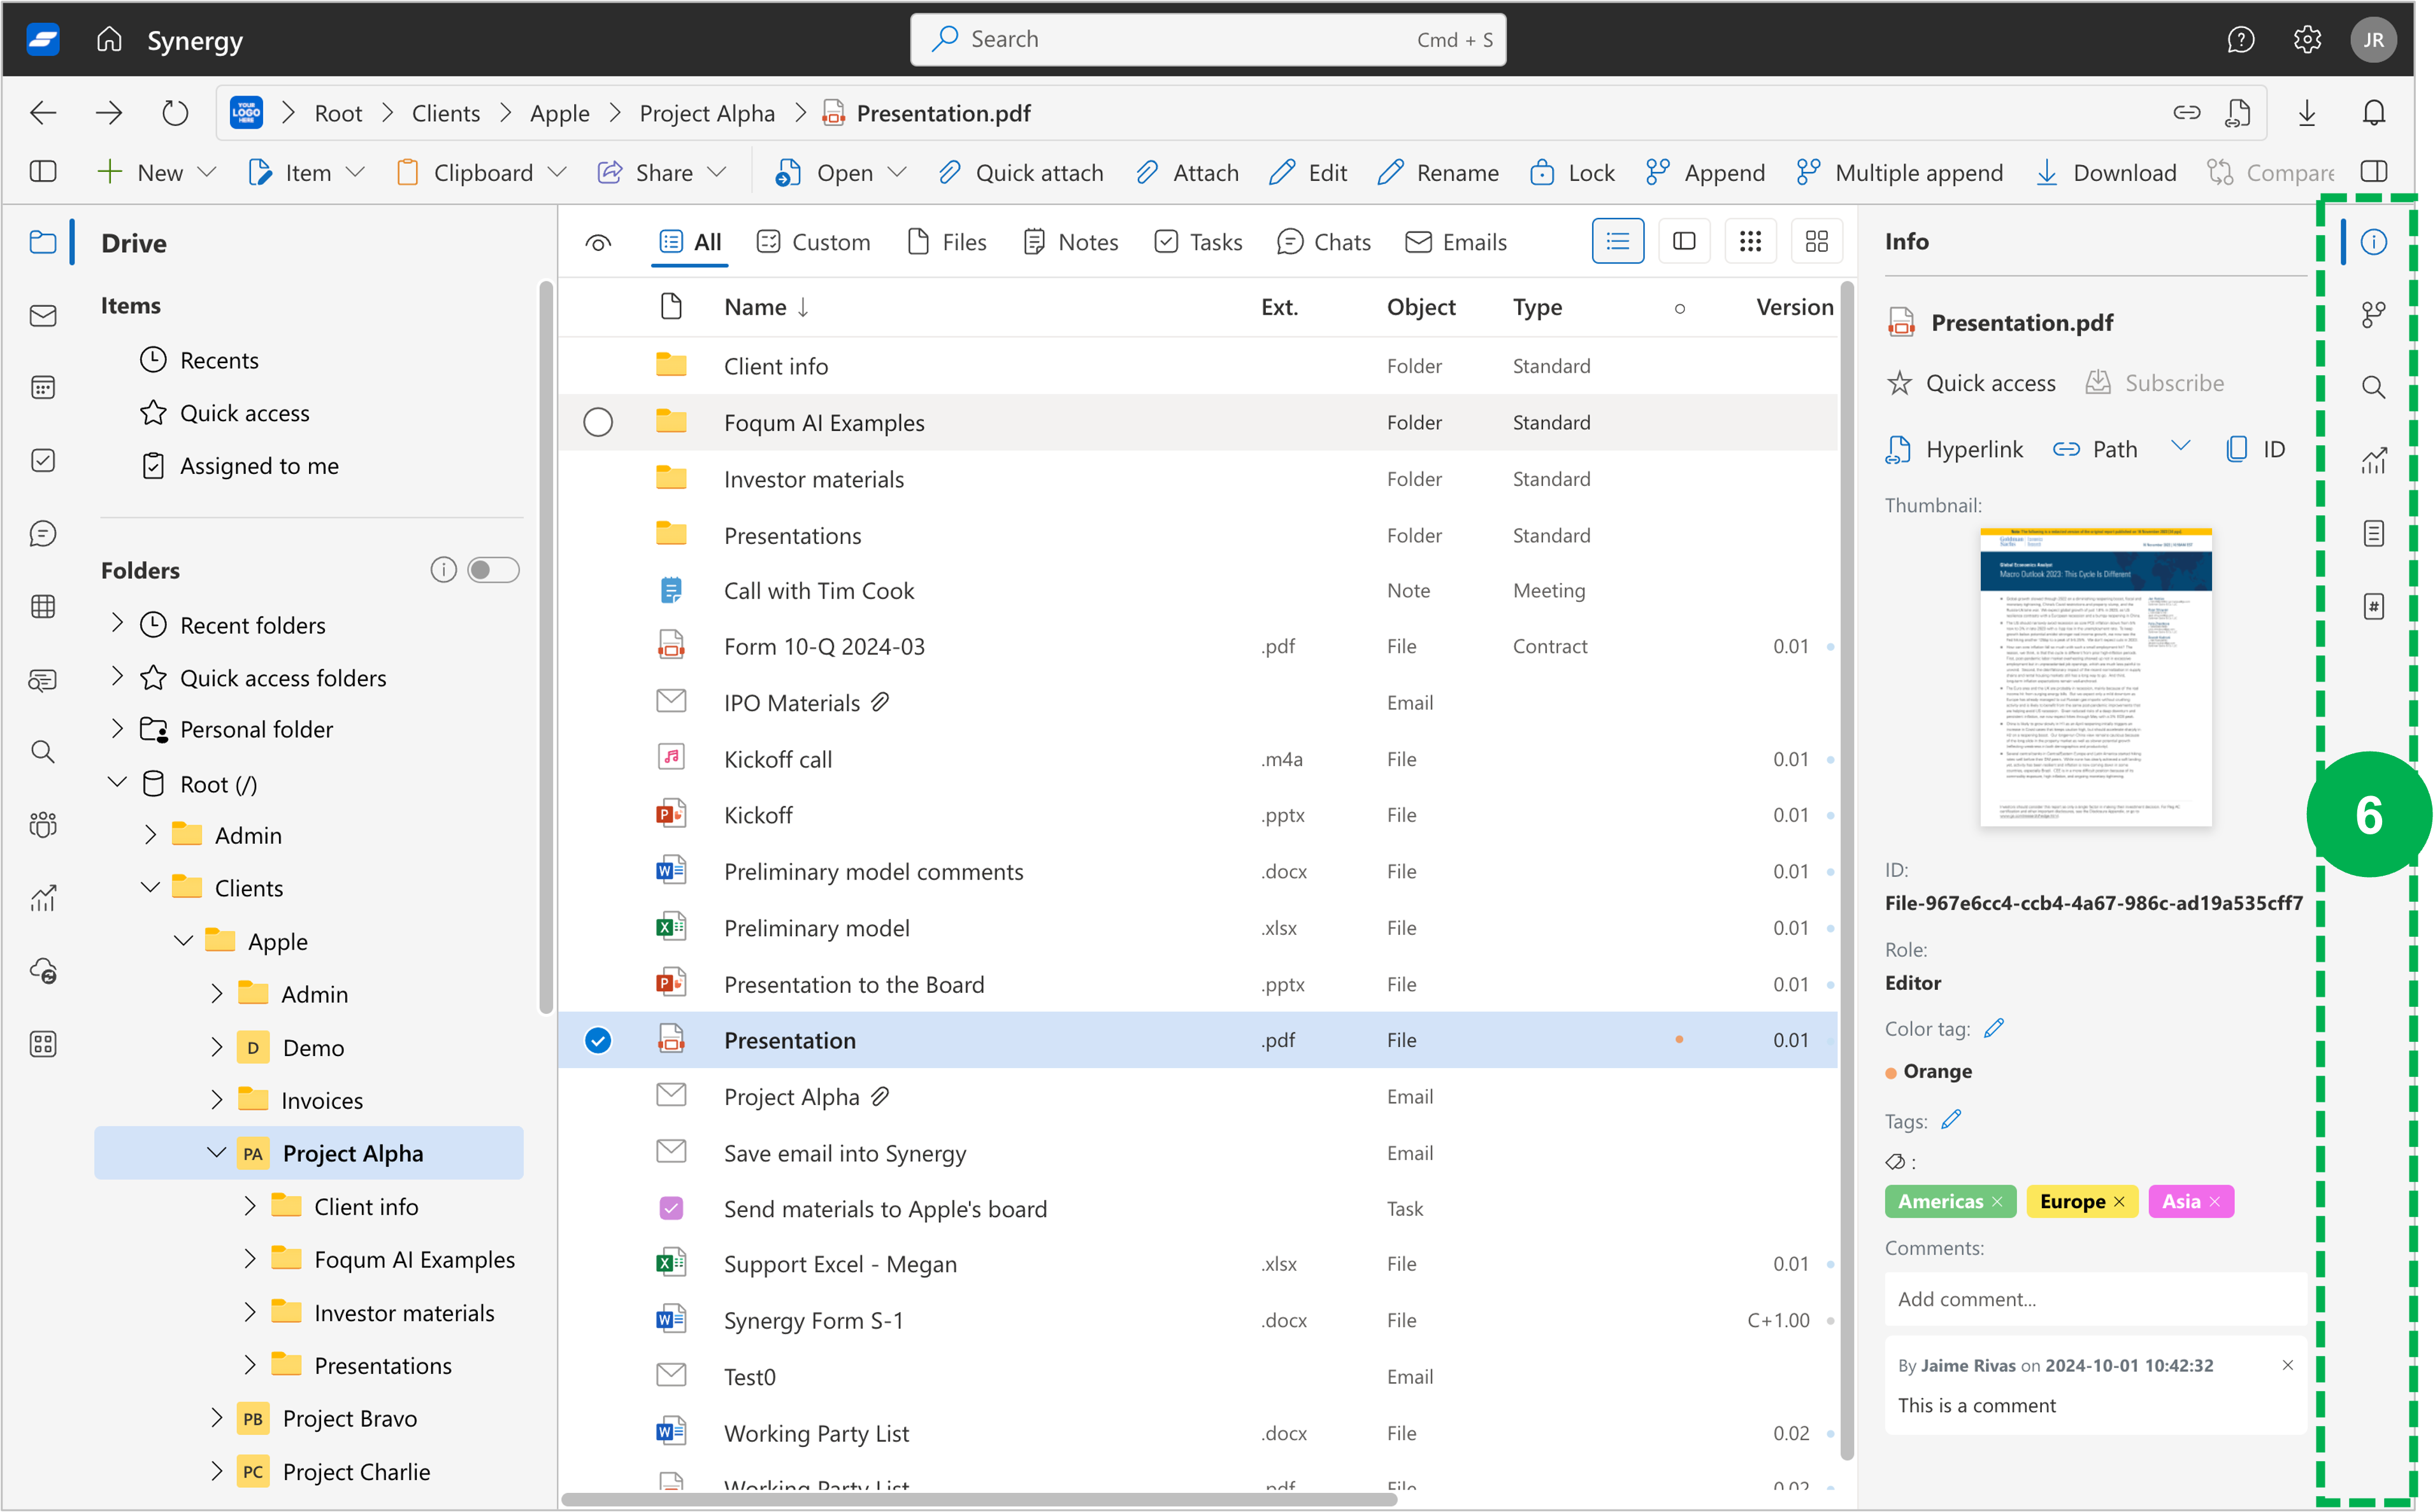2435x1512 pixels.
Task: Switch to the Emails tab
Action: (x=1455, y=242)
